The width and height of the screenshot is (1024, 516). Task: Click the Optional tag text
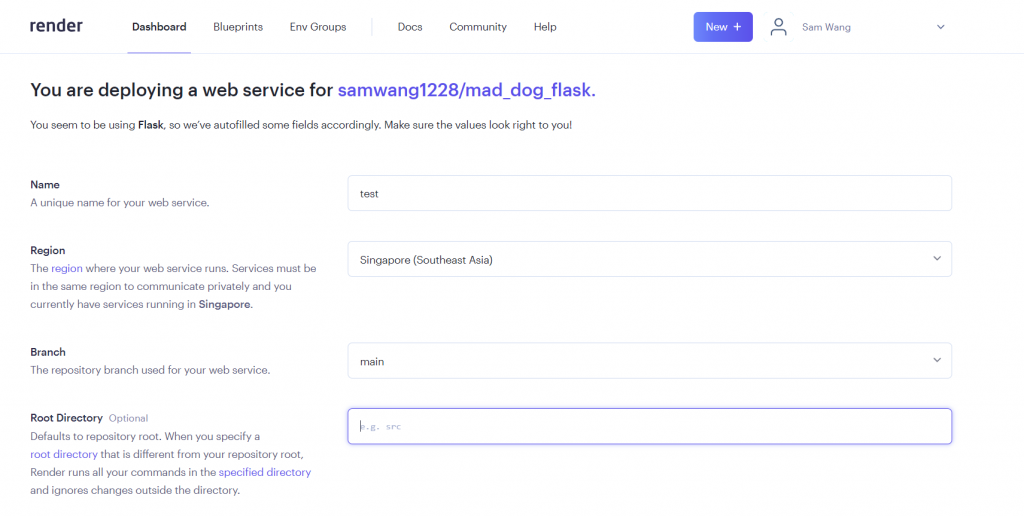tap(128, 418)
